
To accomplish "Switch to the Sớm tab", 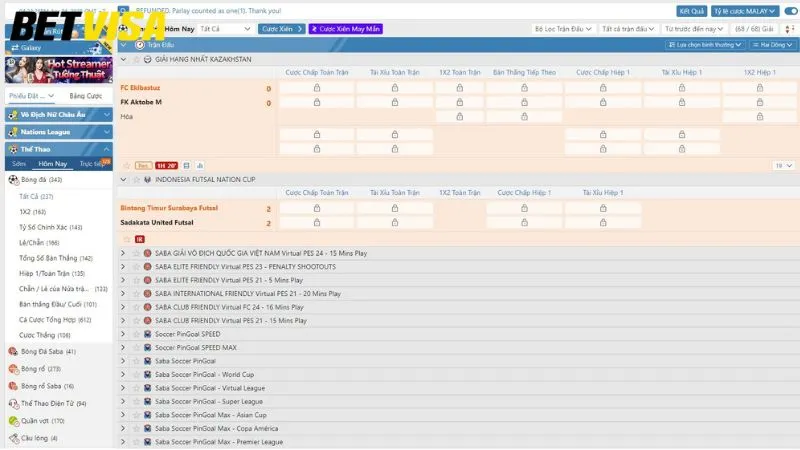I will coord(19,164).
